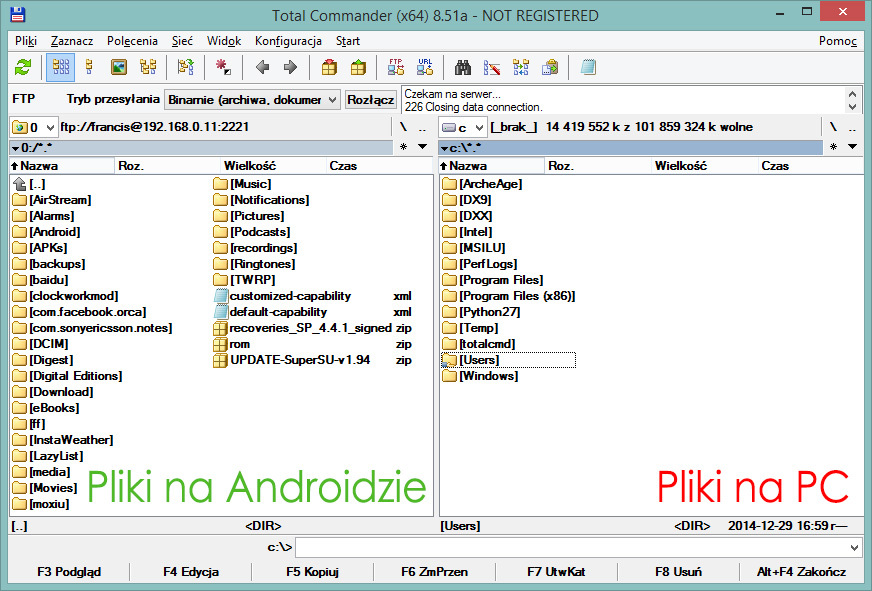Click Copy names to clipboard icon
Image resolution: width=872 pixels, height=591 pixels.
click(x=550, y=67)
